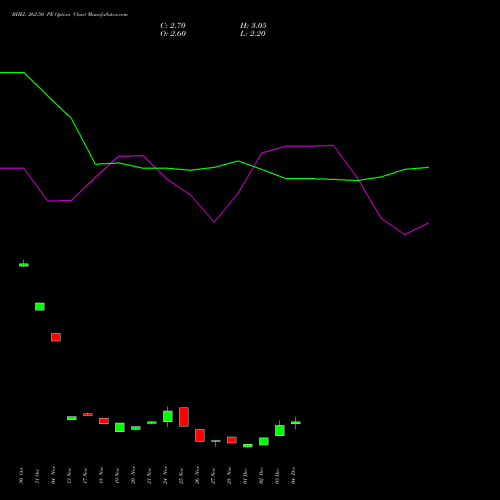Viewport: 500px width, 500px height.
Task: Select the green candlestick for 19 Nov
Action: 120,427
